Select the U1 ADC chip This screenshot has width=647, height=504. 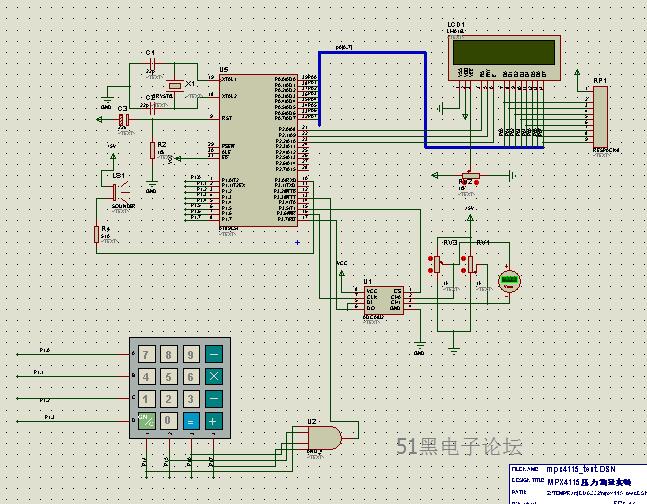[x=383, y=300]
